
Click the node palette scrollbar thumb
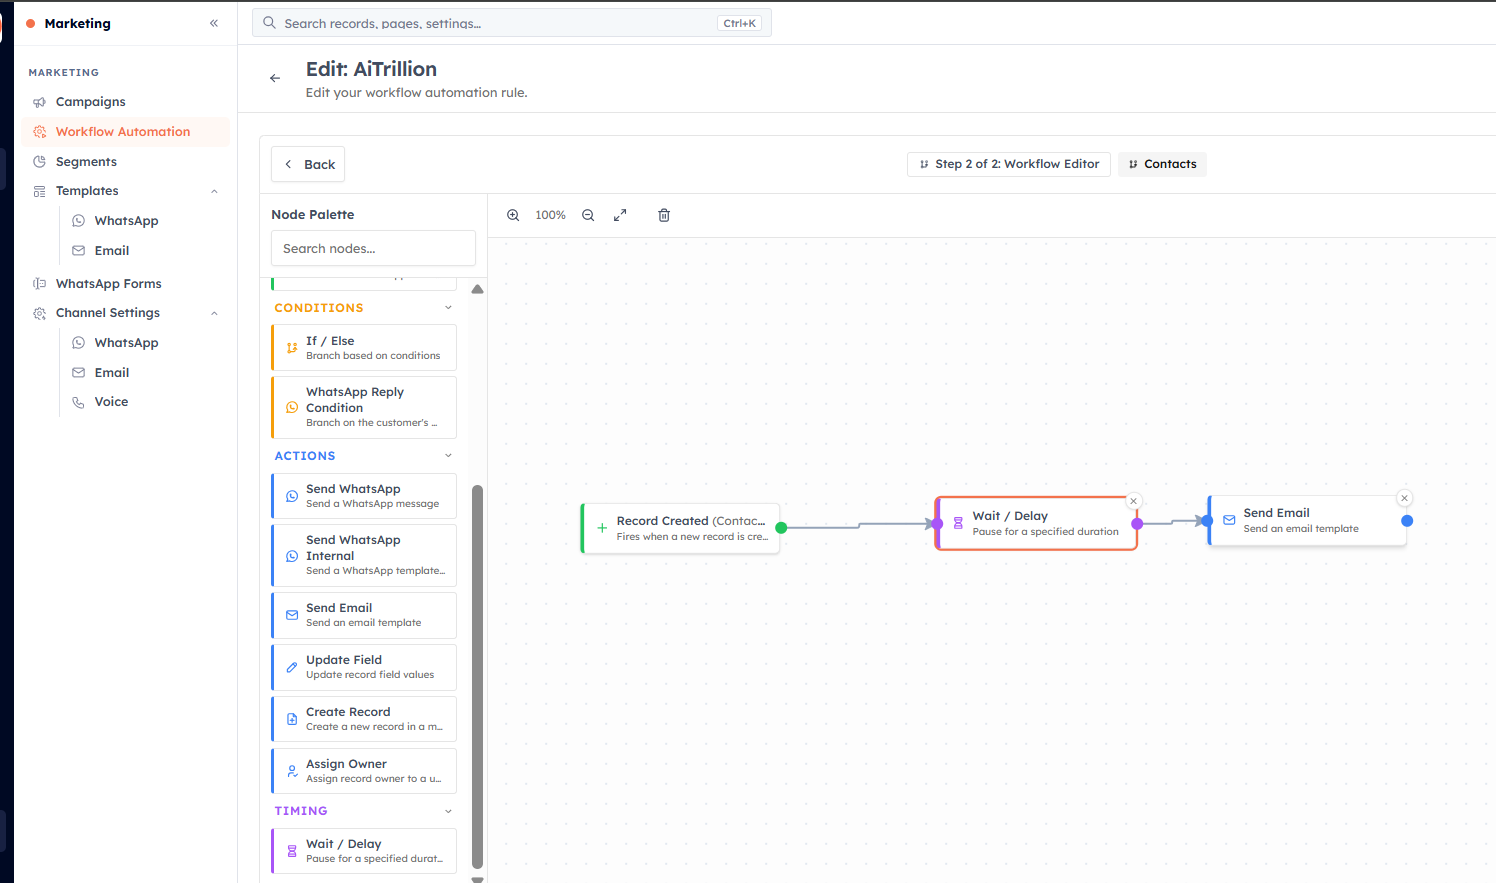pos(477,677)
